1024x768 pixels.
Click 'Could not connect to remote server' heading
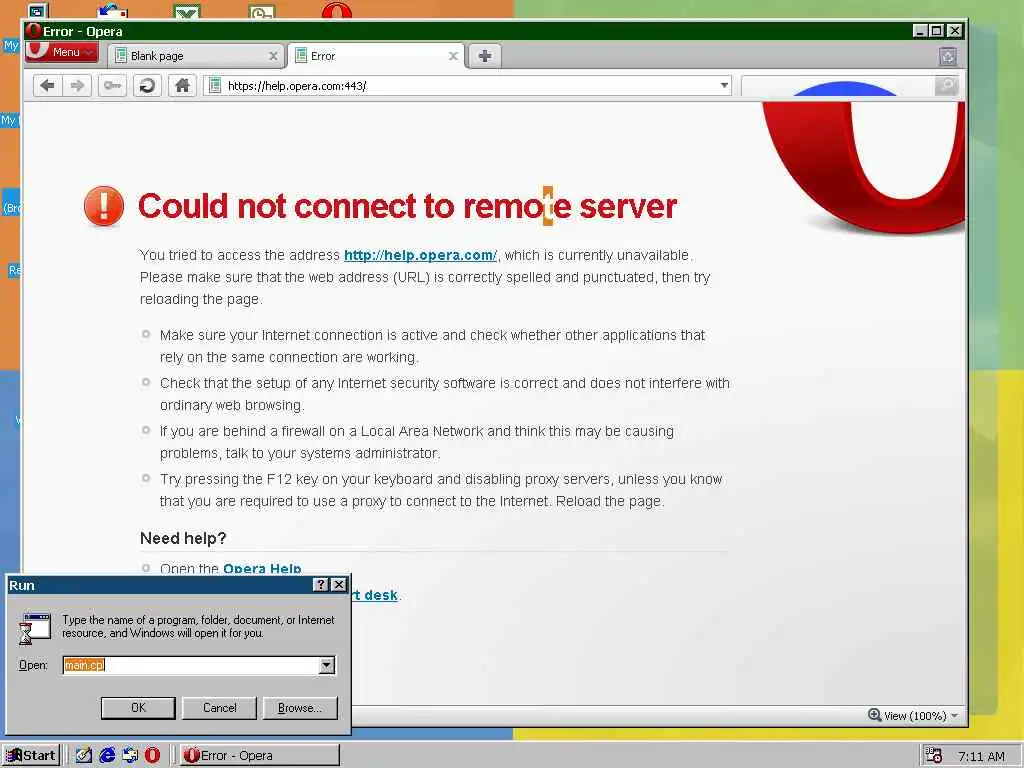coord(408,206)
